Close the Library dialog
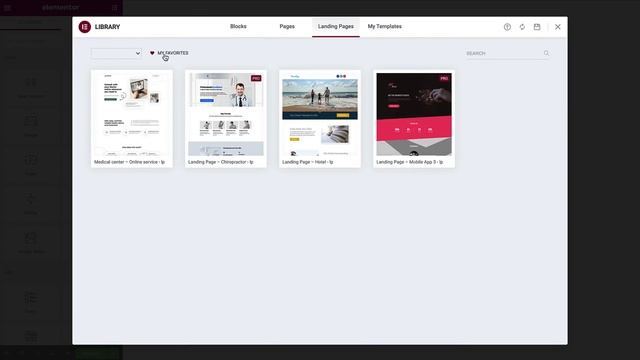 pos(558,27)
